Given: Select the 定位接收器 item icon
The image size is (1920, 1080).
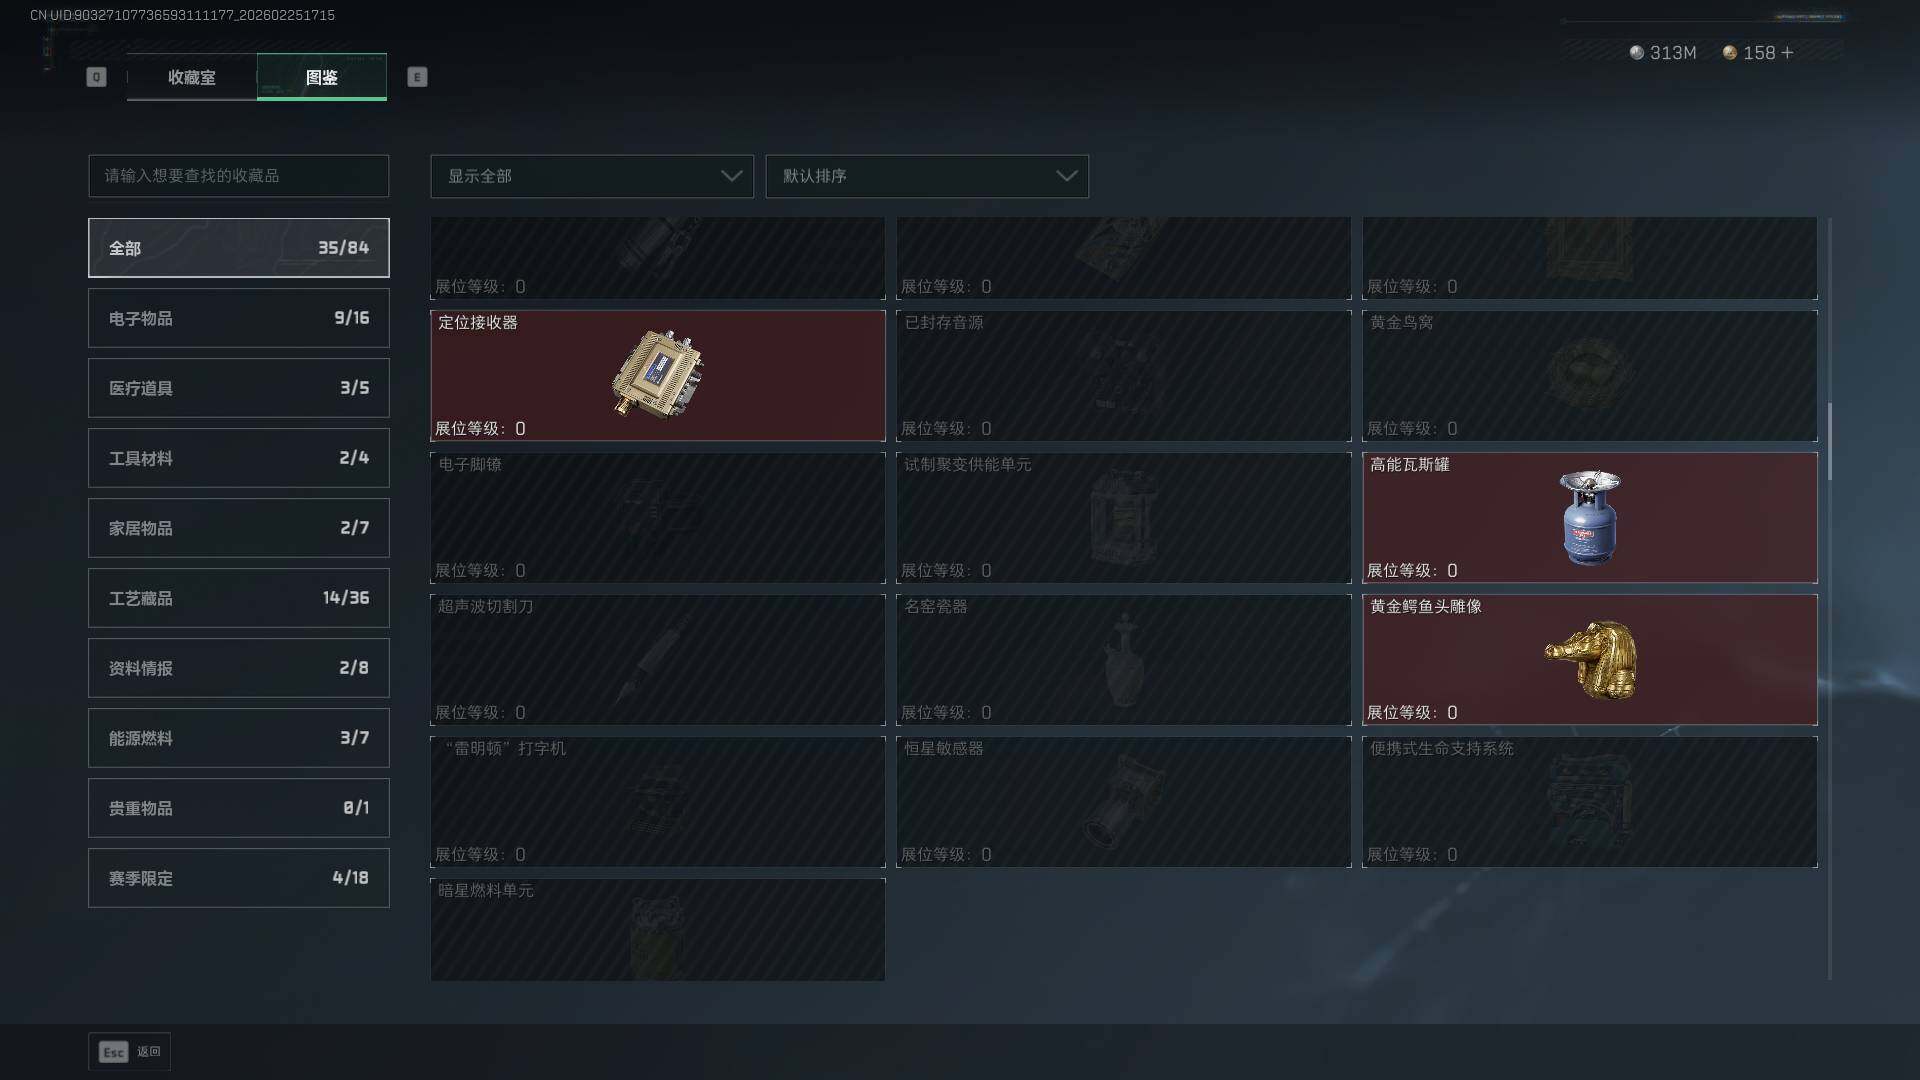Looking at the screenshot, I should coord(657,374).
